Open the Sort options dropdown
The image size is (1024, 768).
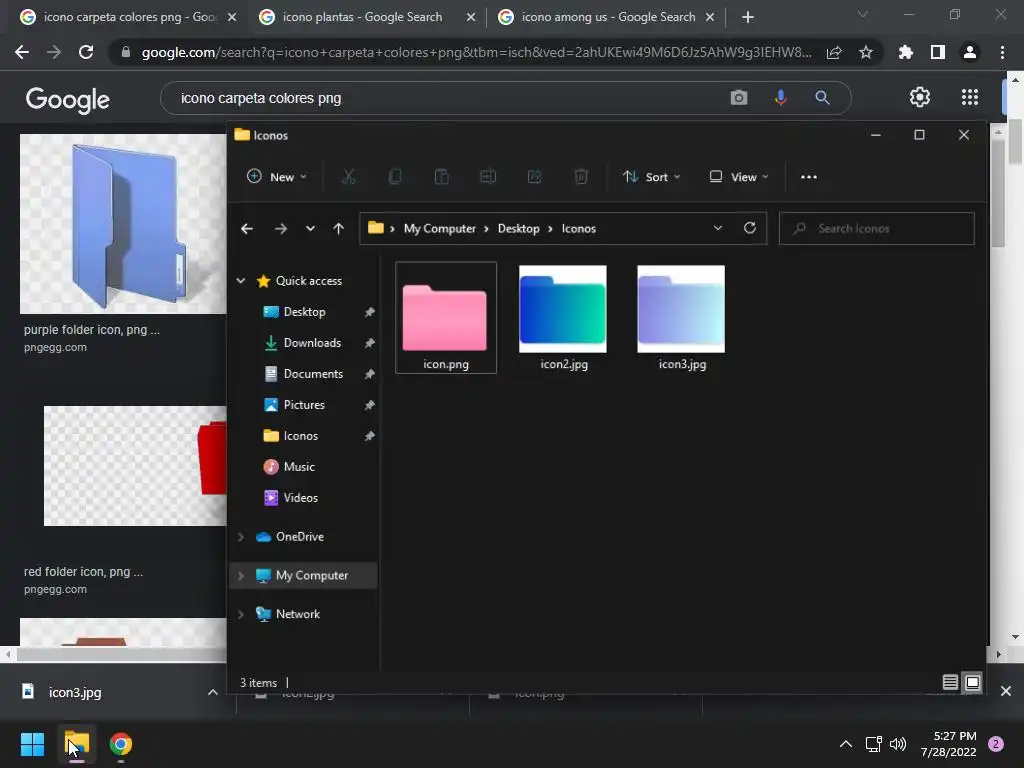point(652,177)
